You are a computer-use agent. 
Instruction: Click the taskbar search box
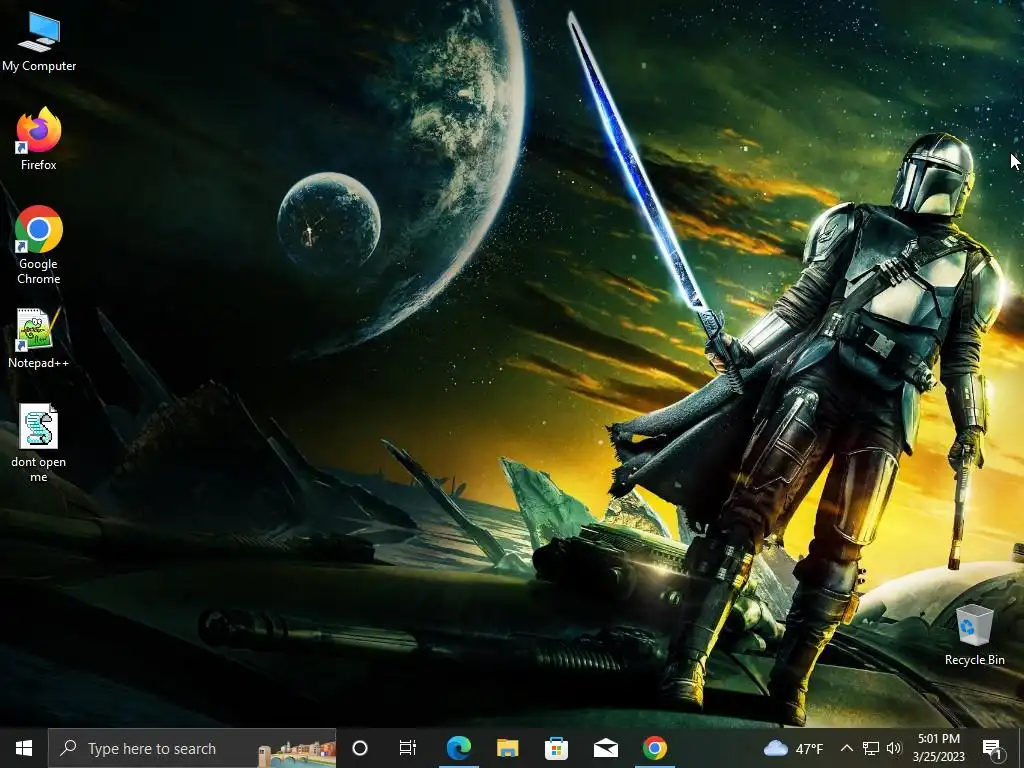192,748
